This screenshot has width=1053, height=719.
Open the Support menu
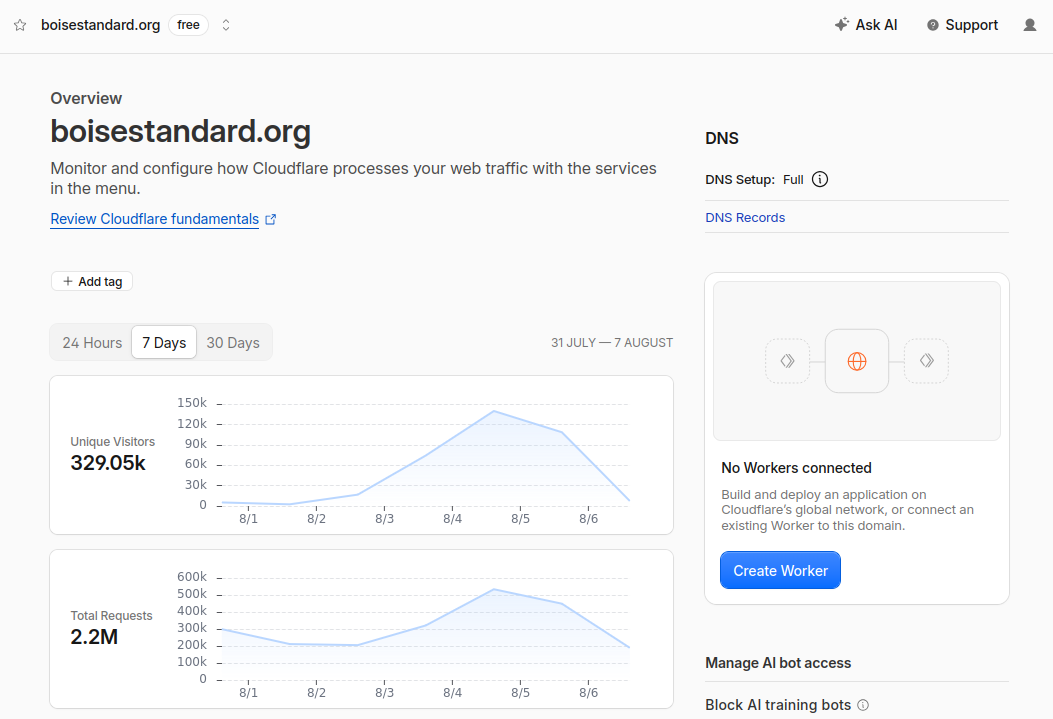click(x=962, y=25)
